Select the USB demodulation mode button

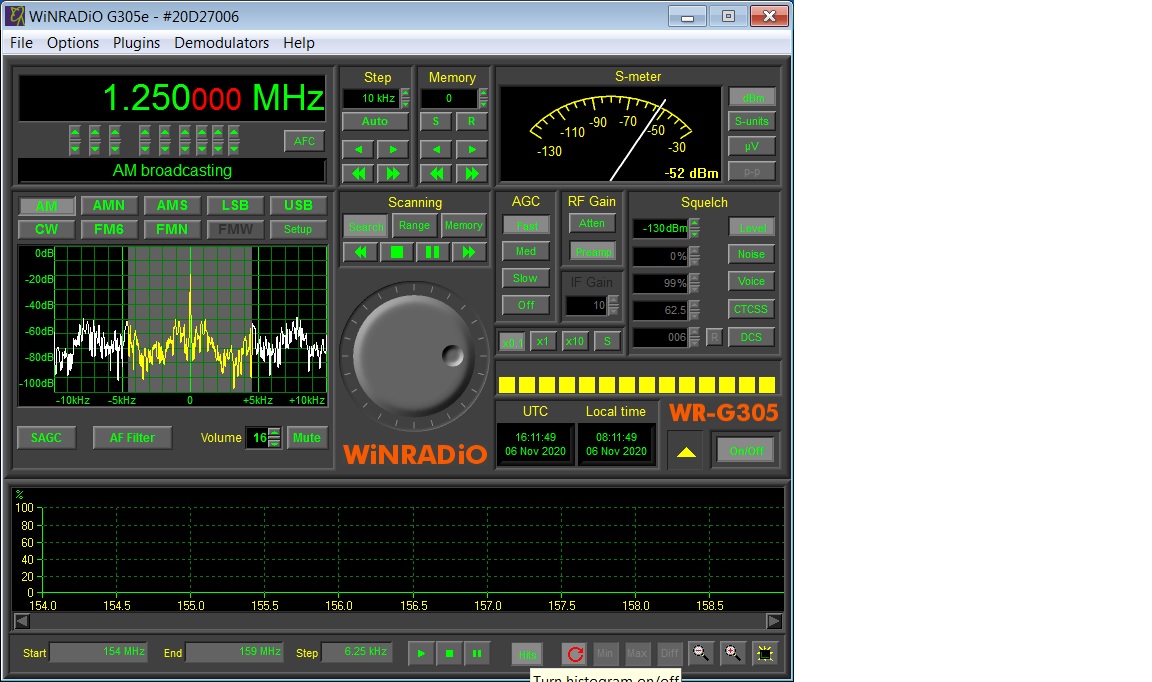298,205
